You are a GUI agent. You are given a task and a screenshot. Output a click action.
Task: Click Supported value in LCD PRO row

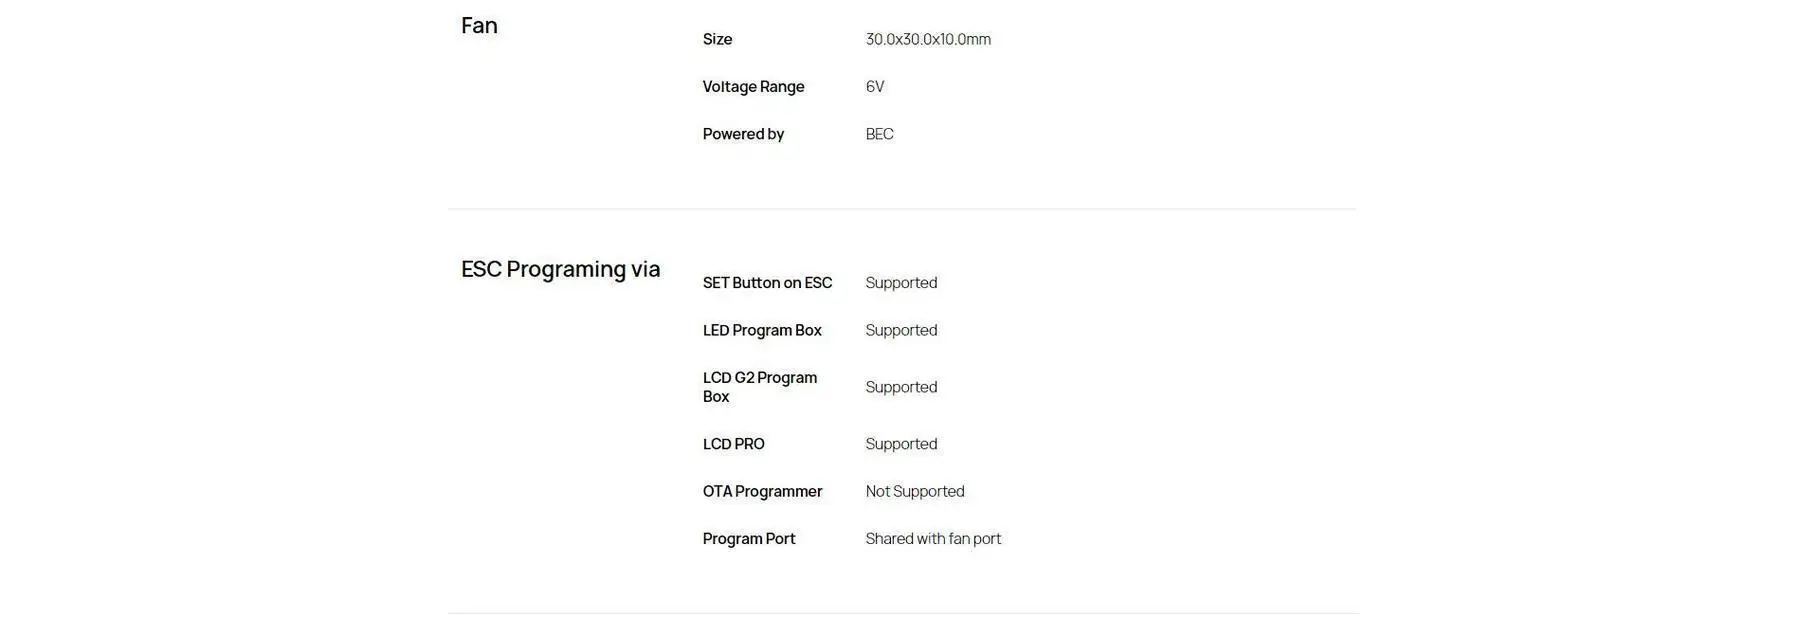coord(901,444)
